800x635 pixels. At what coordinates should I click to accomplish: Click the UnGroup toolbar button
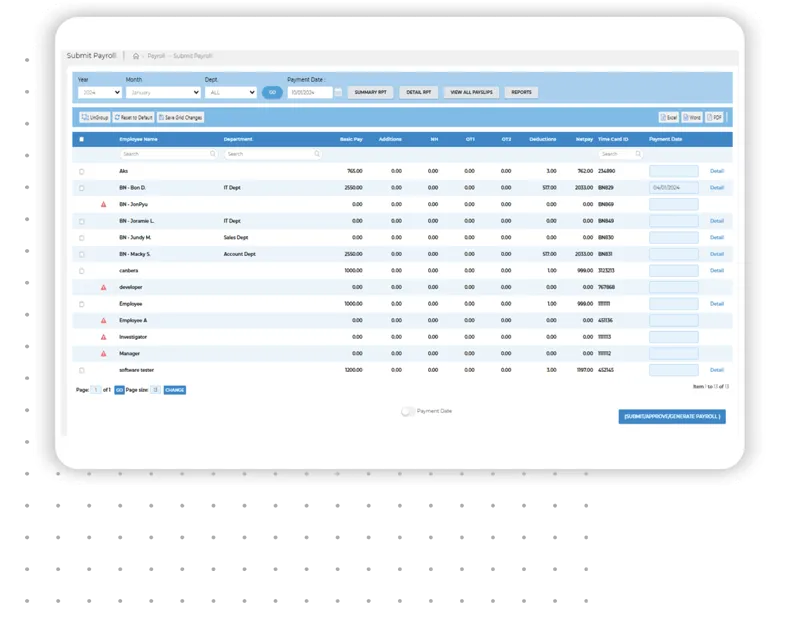point(95,117)
